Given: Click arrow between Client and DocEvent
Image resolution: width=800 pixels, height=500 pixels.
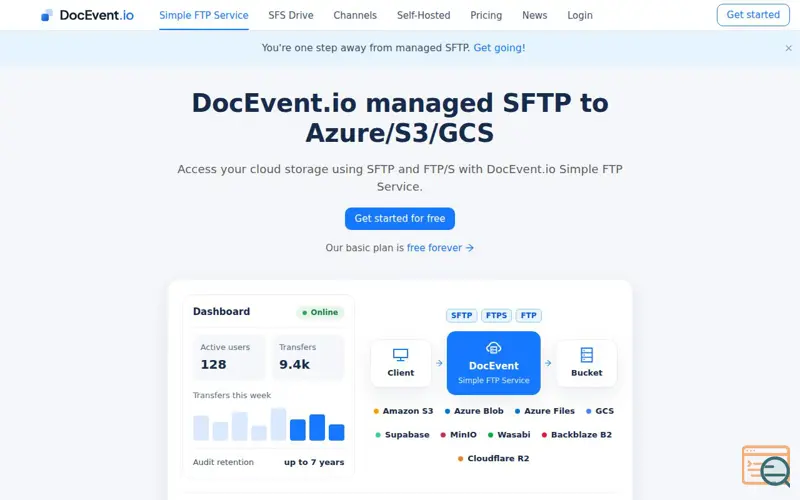Looking at the screenshot, I should (439, 363).
